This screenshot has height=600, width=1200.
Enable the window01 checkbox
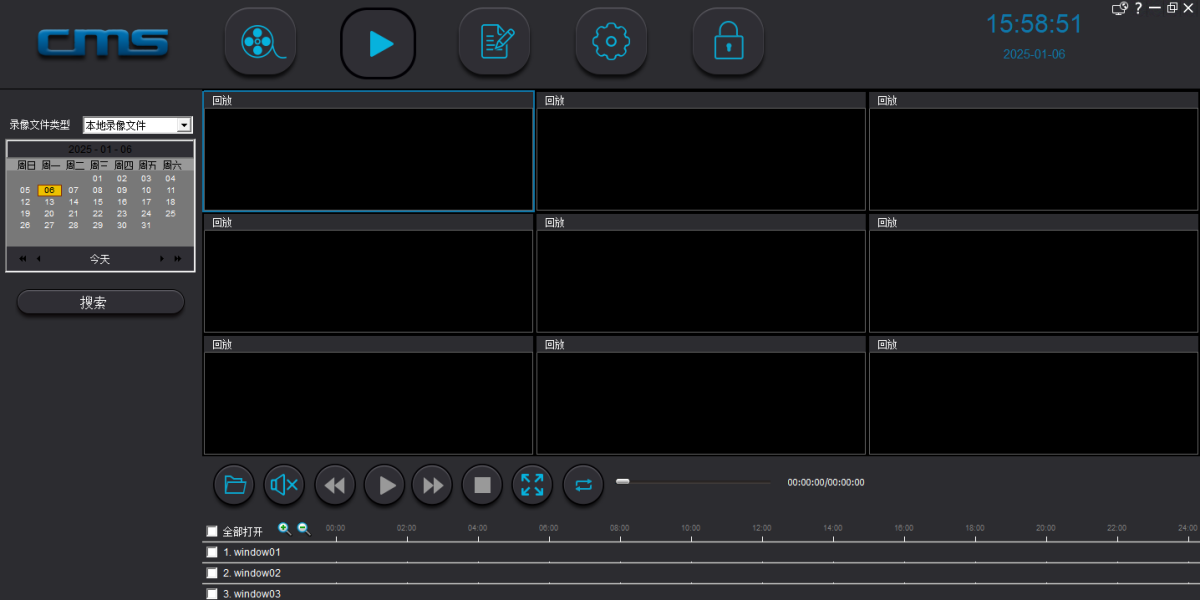click(x=211, y=552)
